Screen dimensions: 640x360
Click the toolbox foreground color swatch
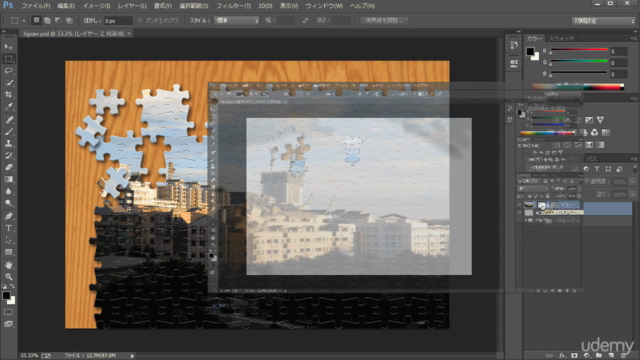[x=6, y=296]
